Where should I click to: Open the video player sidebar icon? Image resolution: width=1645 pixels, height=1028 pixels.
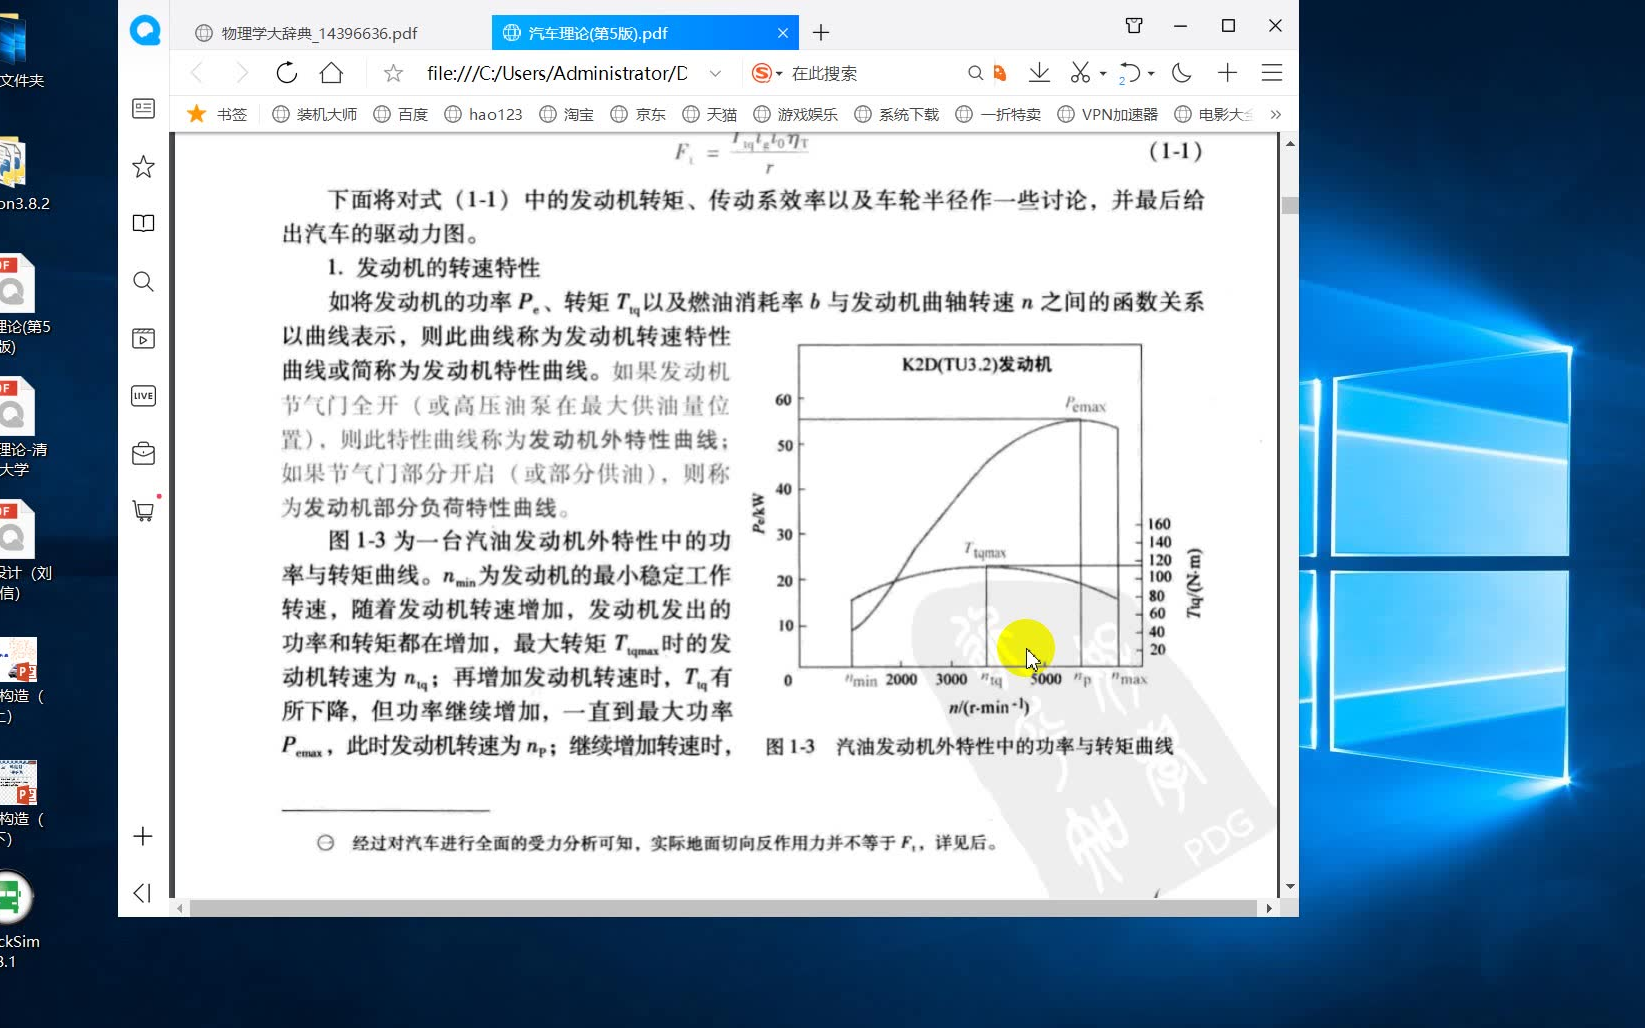coord(144,338)
